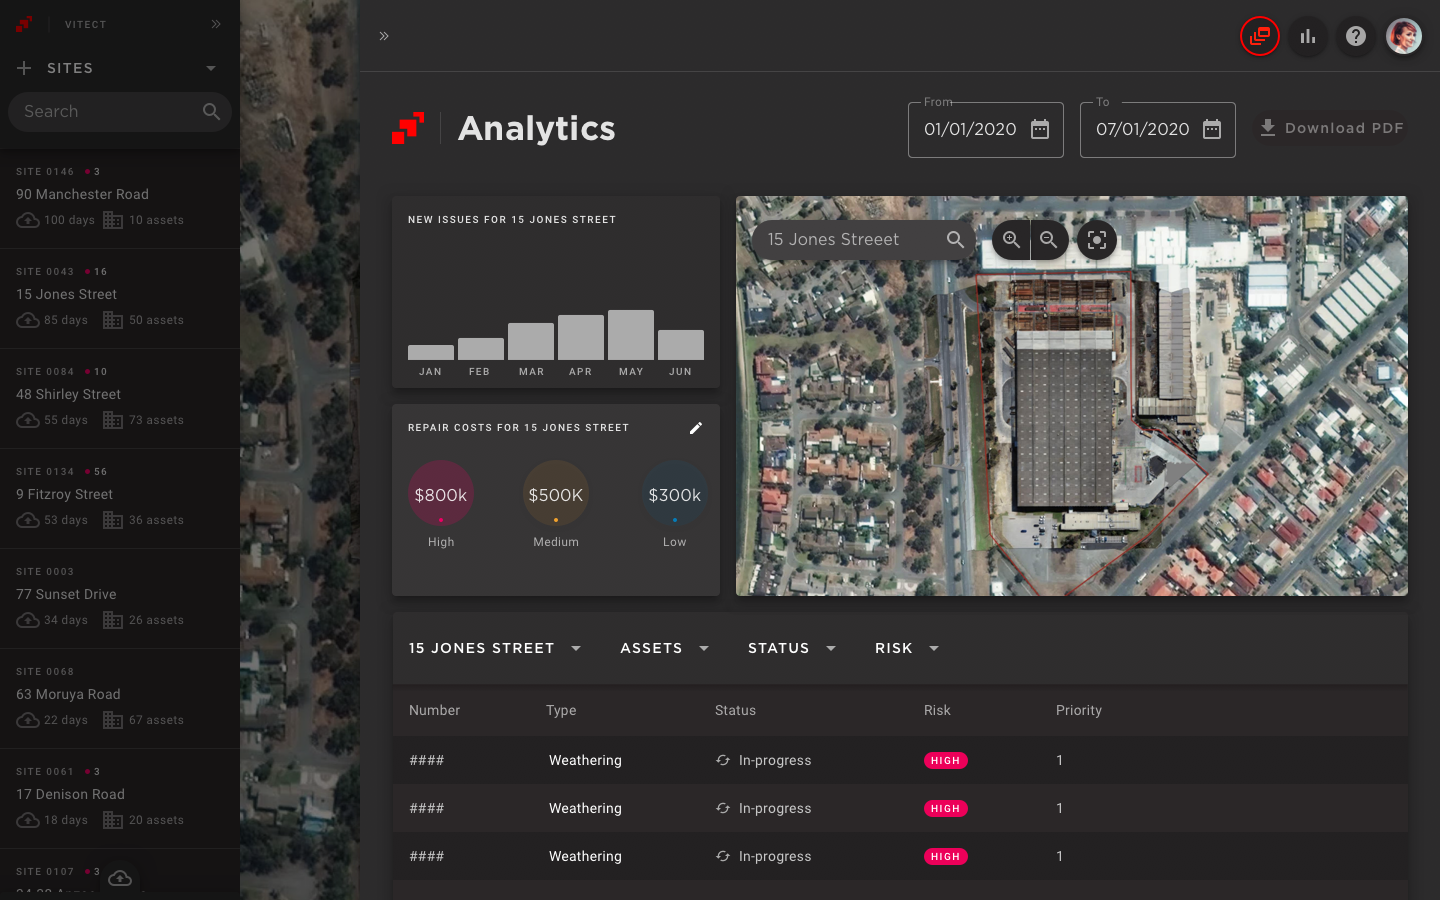Viewport: 1440px width, 900px height.
Task: Click cloud upload icon for 17 Denison Road
Action: [28, 820]
